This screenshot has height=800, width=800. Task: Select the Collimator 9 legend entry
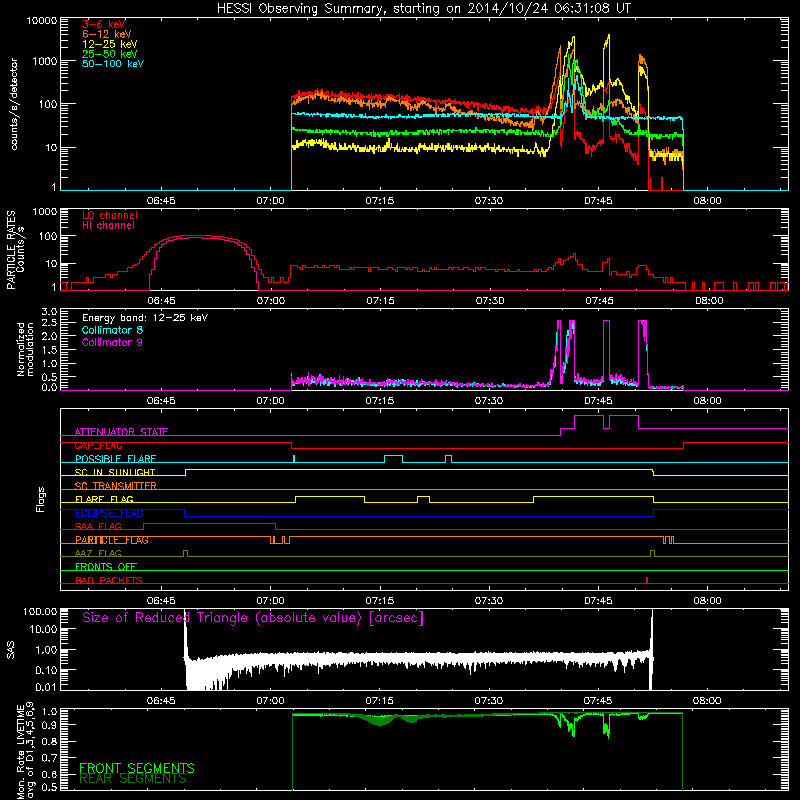pyautogui.click(x=112, y=342)
